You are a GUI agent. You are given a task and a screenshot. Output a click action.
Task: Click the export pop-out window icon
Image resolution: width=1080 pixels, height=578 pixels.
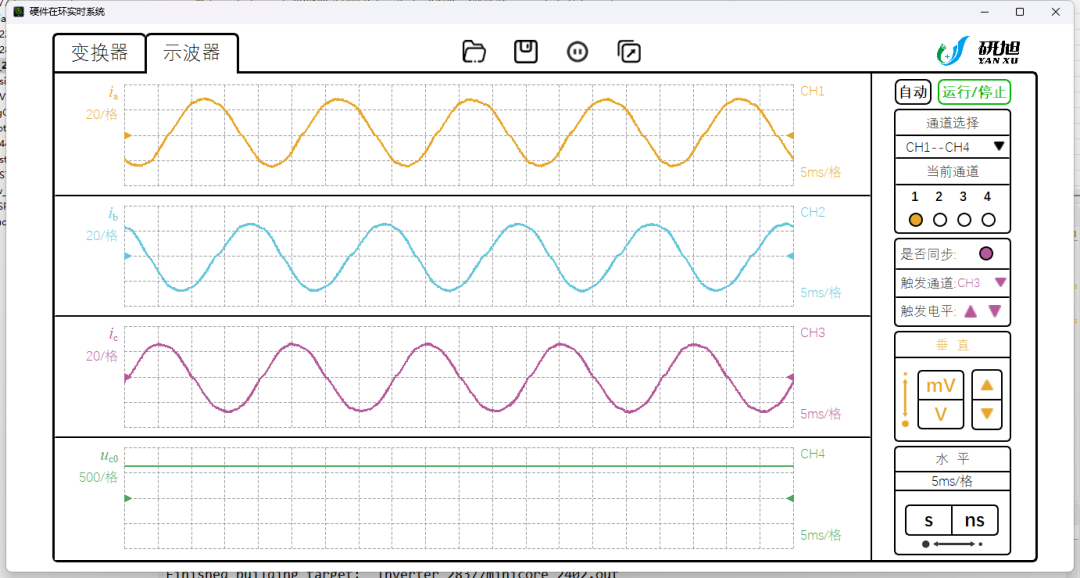[629, 52]
